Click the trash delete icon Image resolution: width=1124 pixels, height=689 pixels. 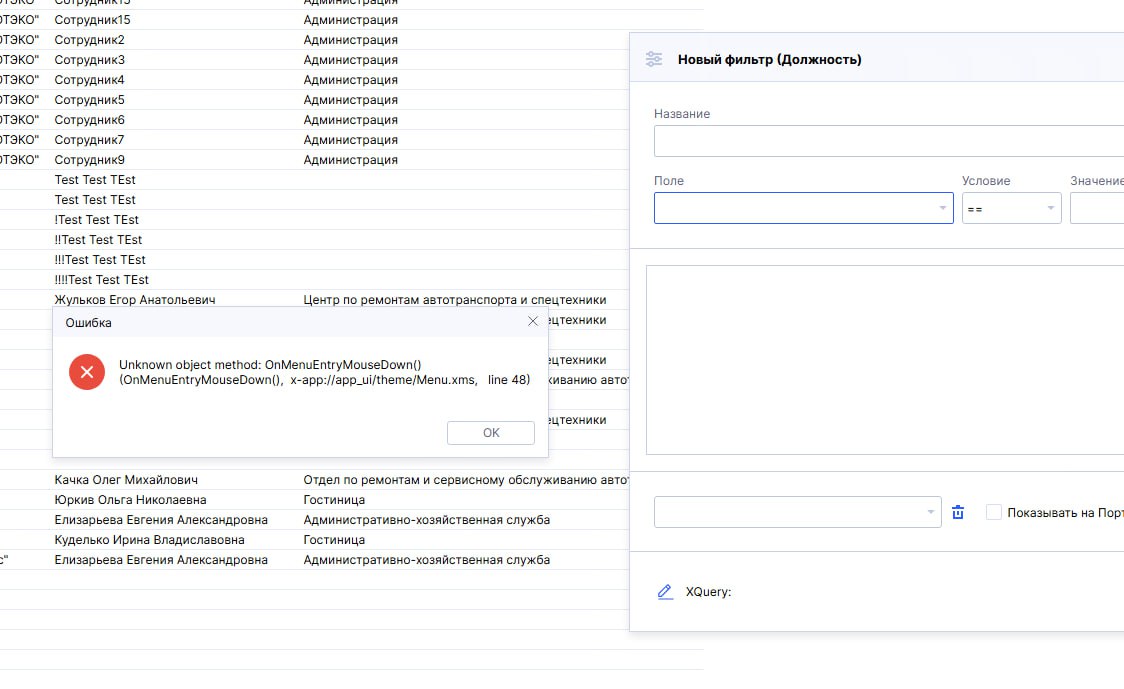tap(958, 512)
